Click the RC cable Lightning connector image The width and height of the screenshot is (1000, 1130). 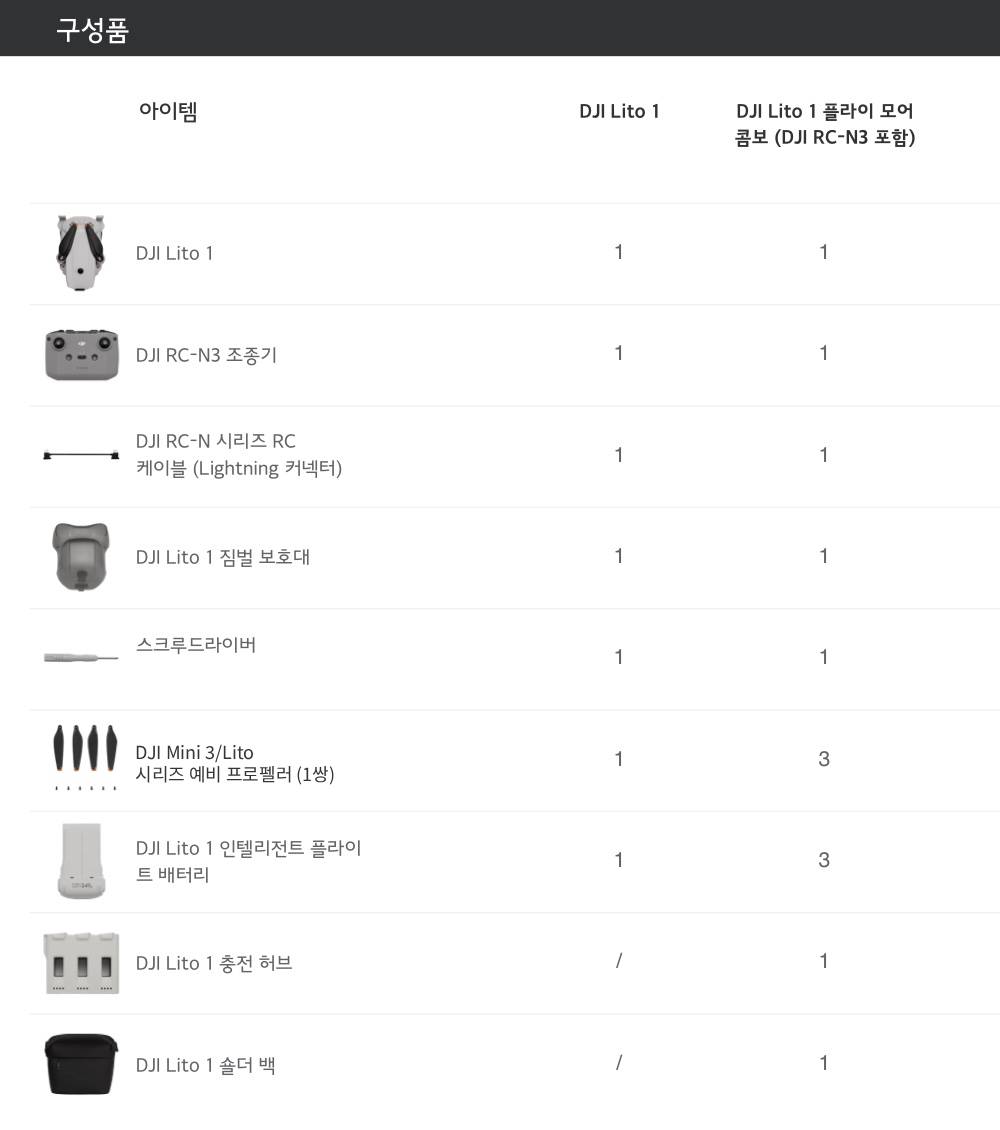pos(81,456)
